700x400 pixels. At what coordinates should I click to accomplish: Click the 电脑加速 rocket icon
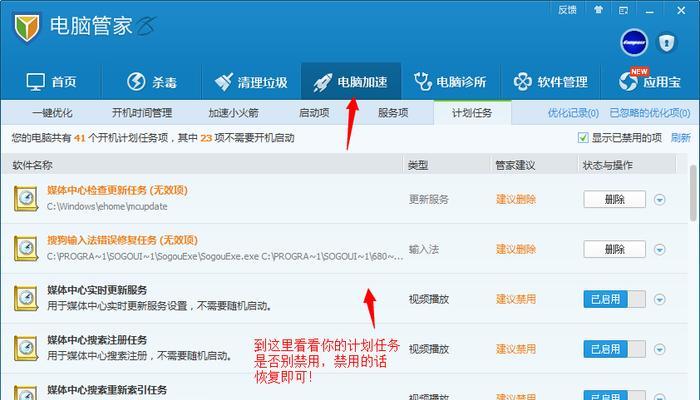pyautogui.click(x=322, y=83)
